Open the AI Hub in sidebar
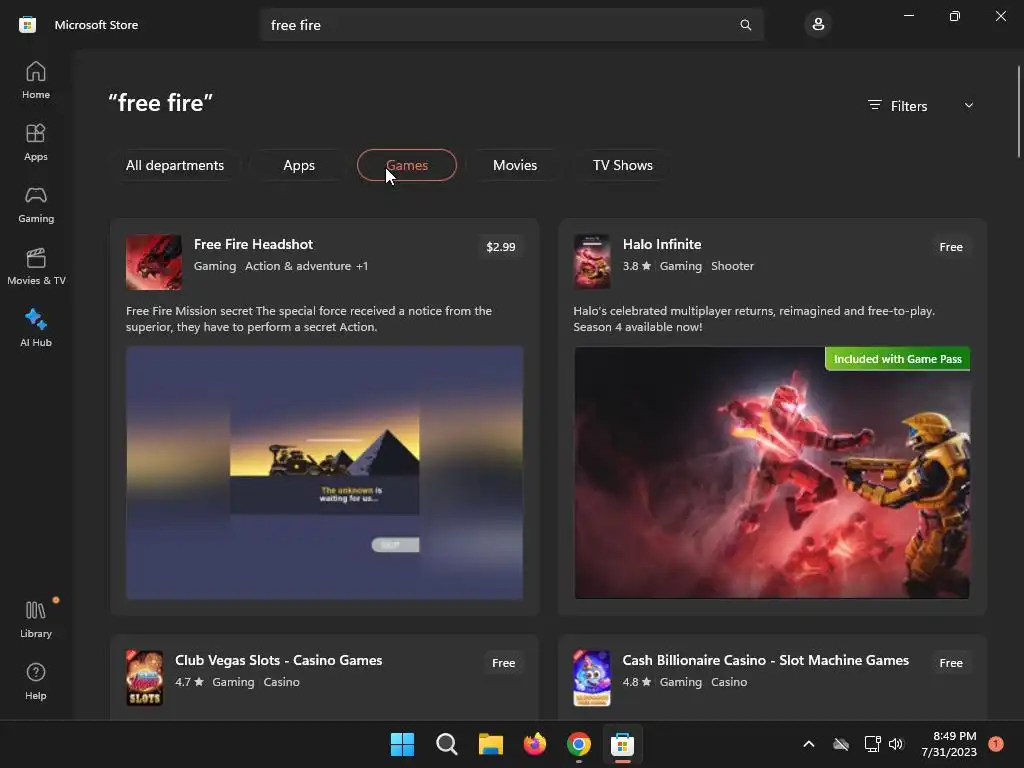The width and height of the screenshot is (1024, 768). [36, 328]
